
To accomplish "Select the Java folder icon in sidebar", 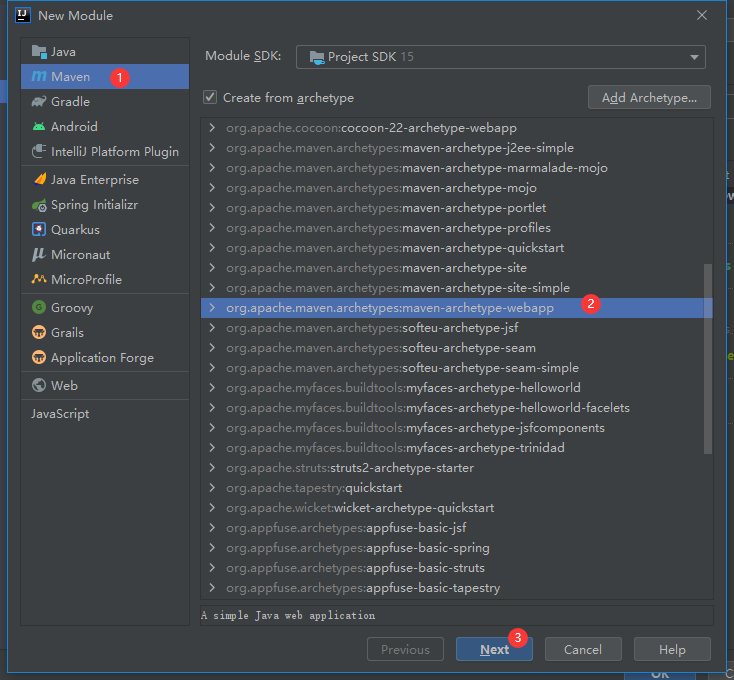I will (x=39, y=51).
